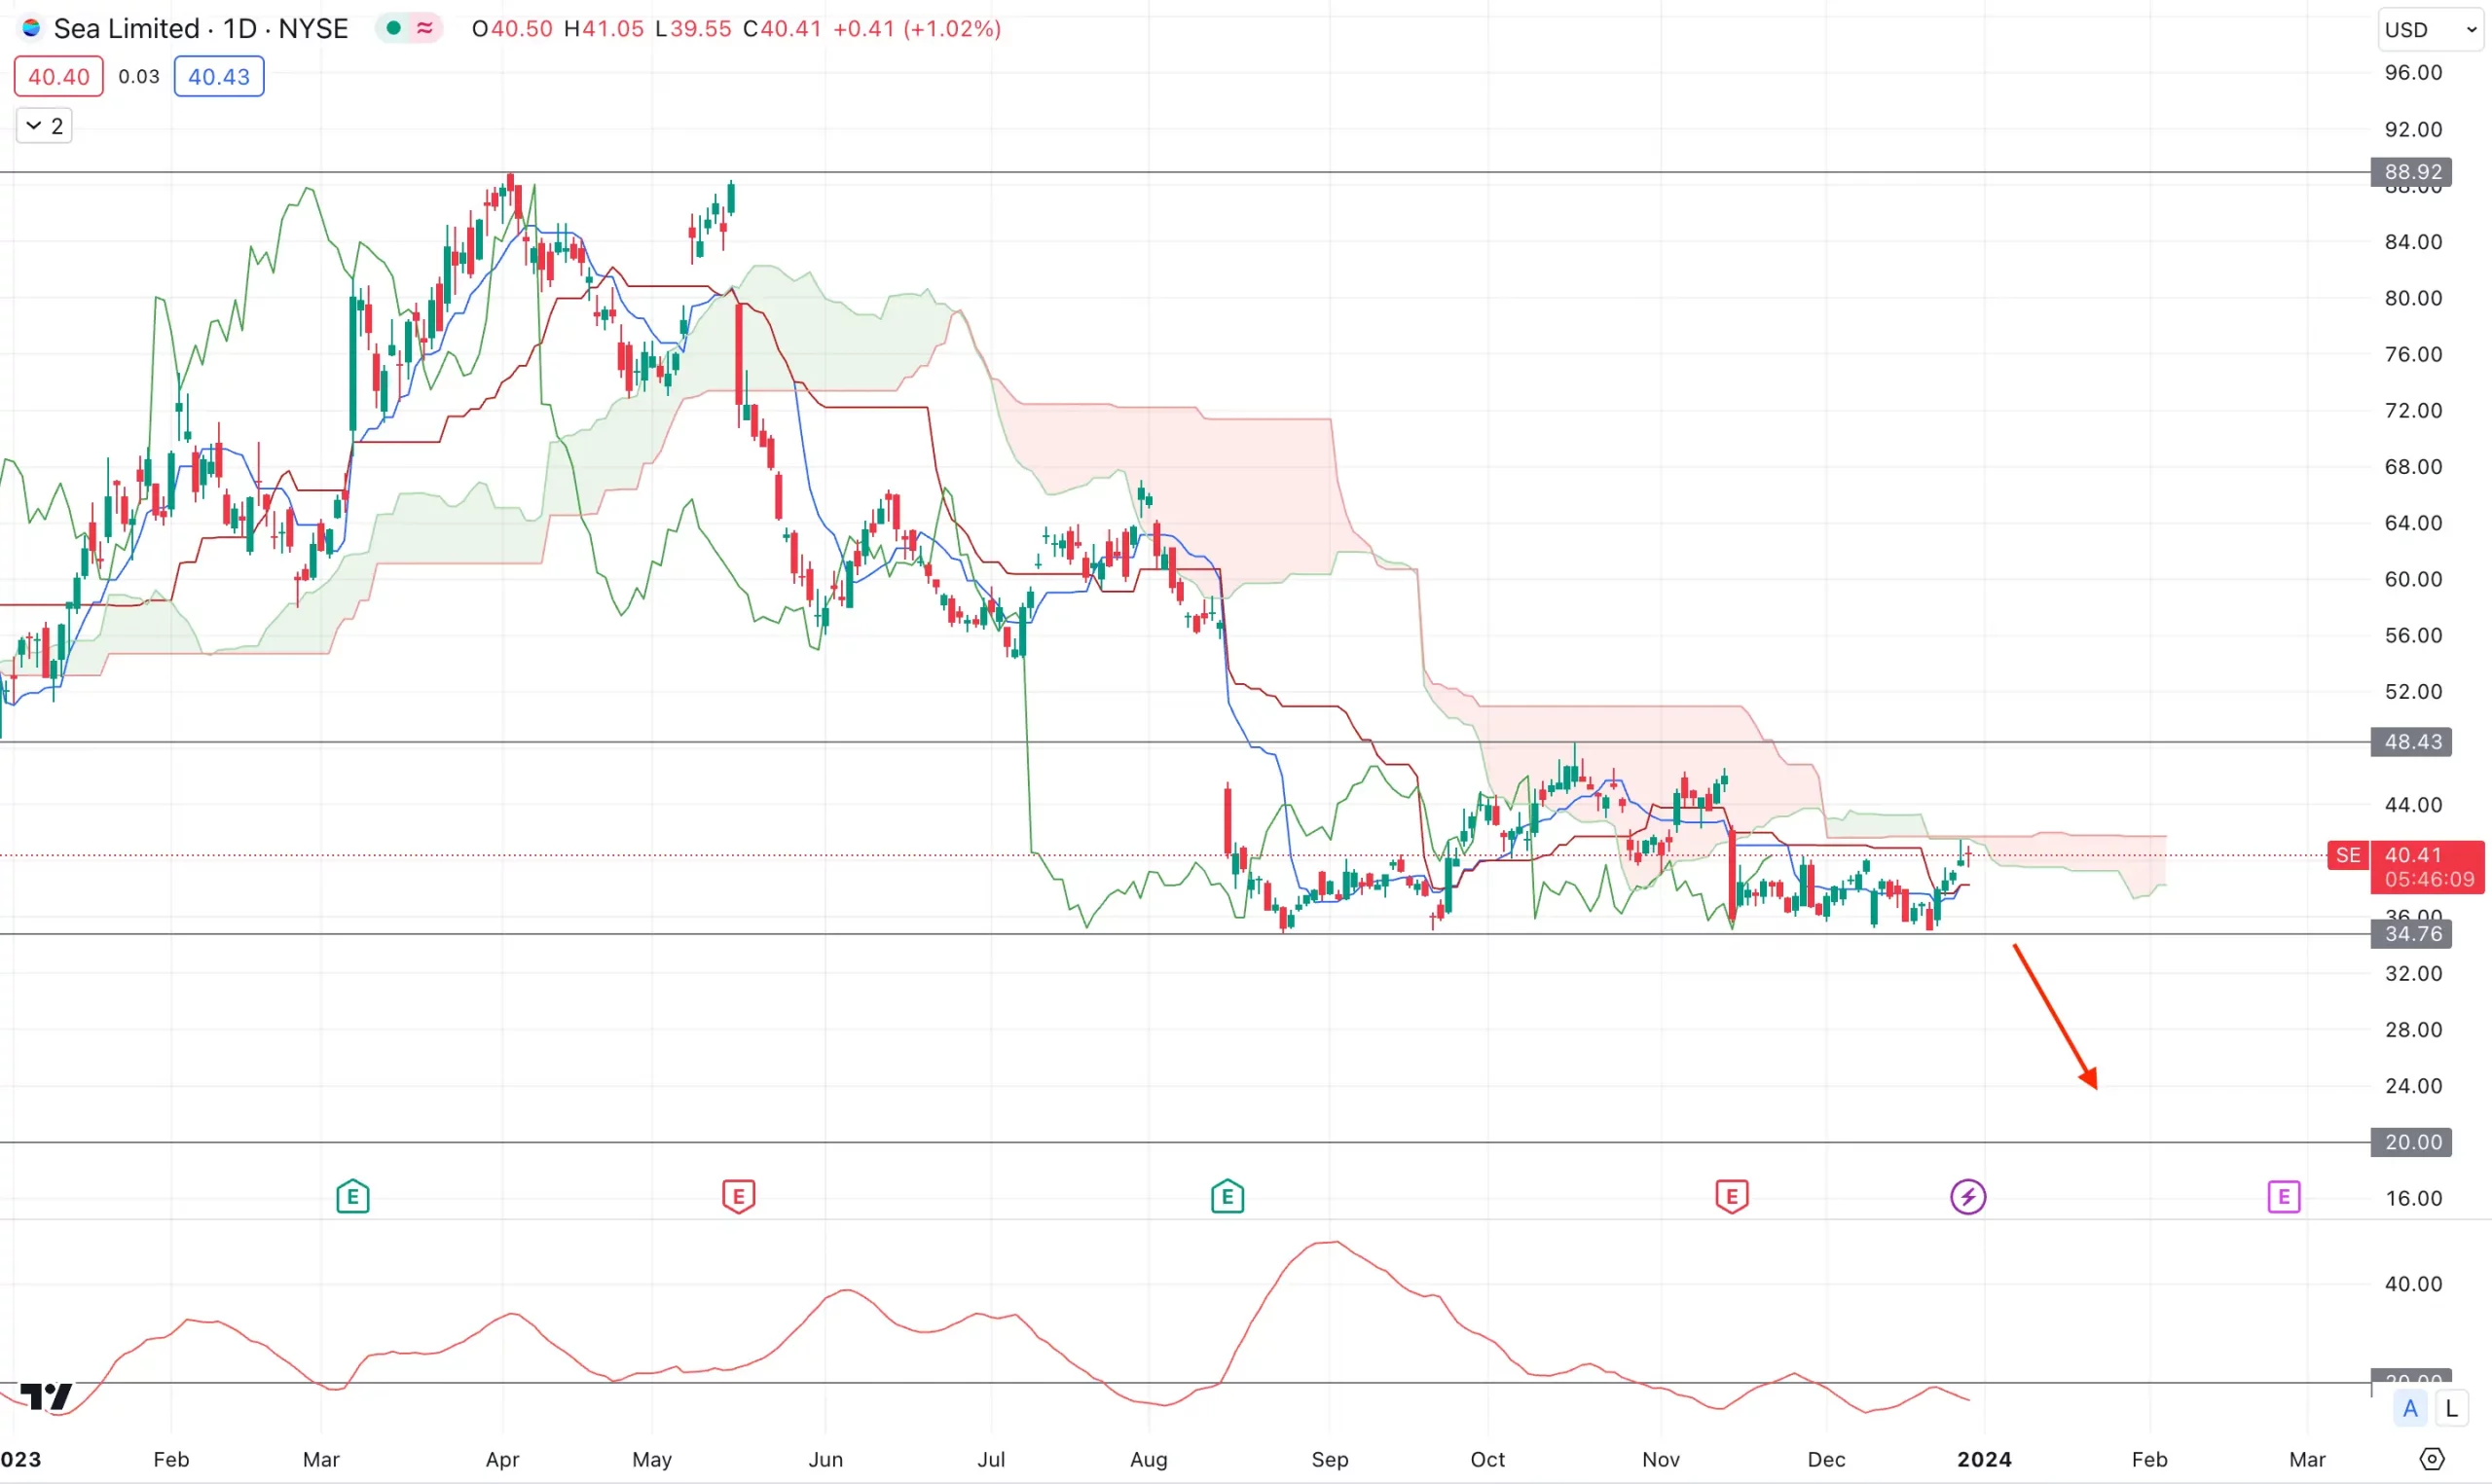Click the Jun label on the time axis
The image size is (2492, 1484).
pyautogui.click(x=826, y=1459)
